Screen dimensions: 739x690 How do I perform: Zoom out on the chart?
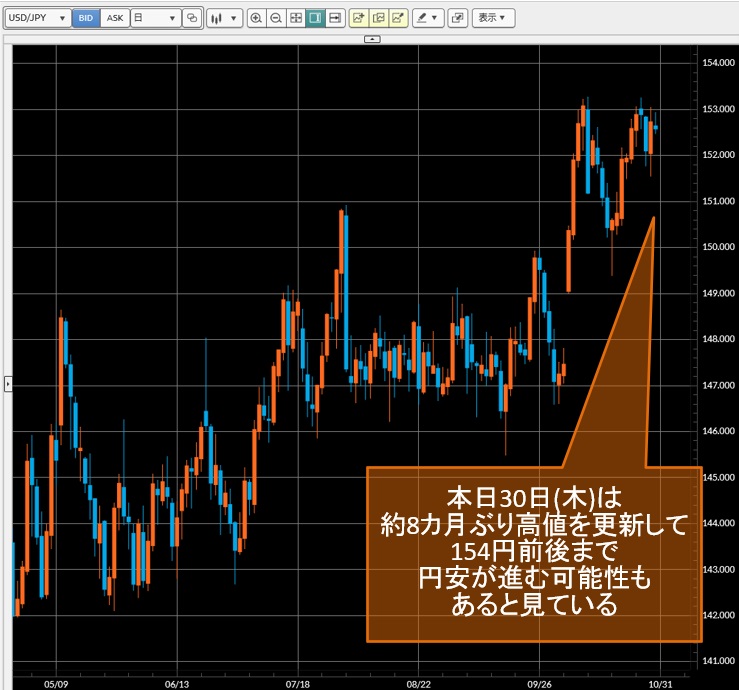pos(275,18)
